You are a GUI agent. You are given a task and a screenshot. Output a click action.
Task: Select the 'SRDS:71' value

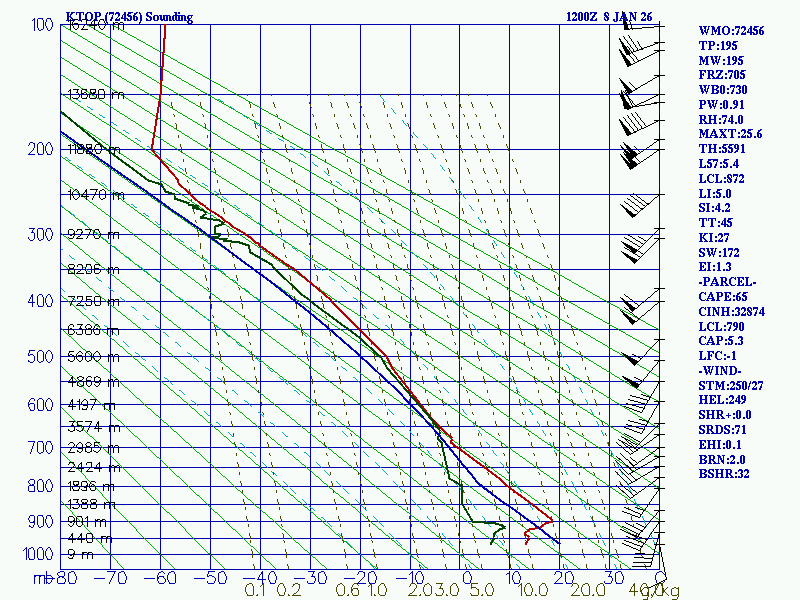pos(722,430)
